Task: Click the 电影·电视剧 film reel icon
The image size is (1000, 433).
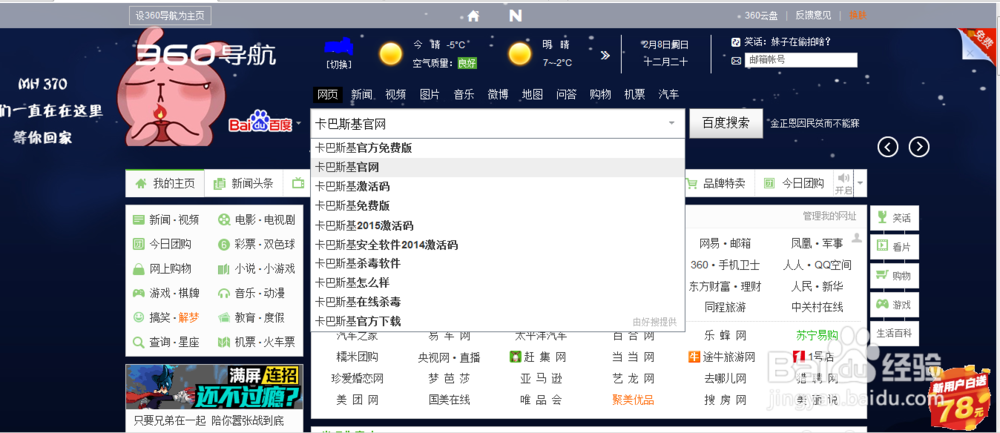Action: click(x=224, y=220)
